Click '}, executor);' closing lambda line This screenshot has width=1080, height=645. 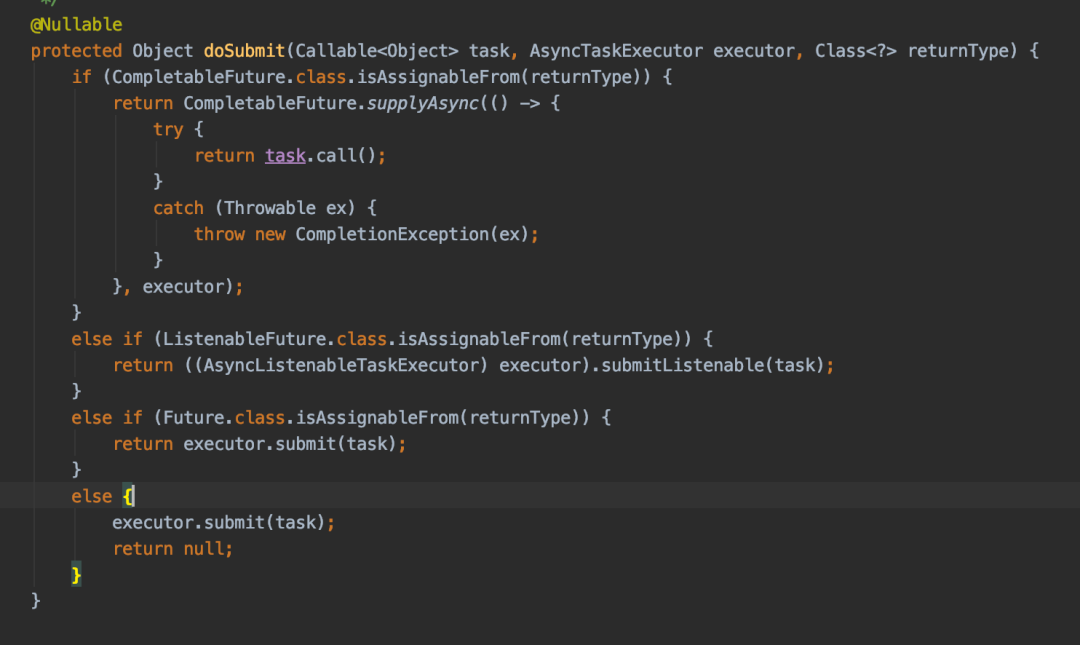pos(178,287)
